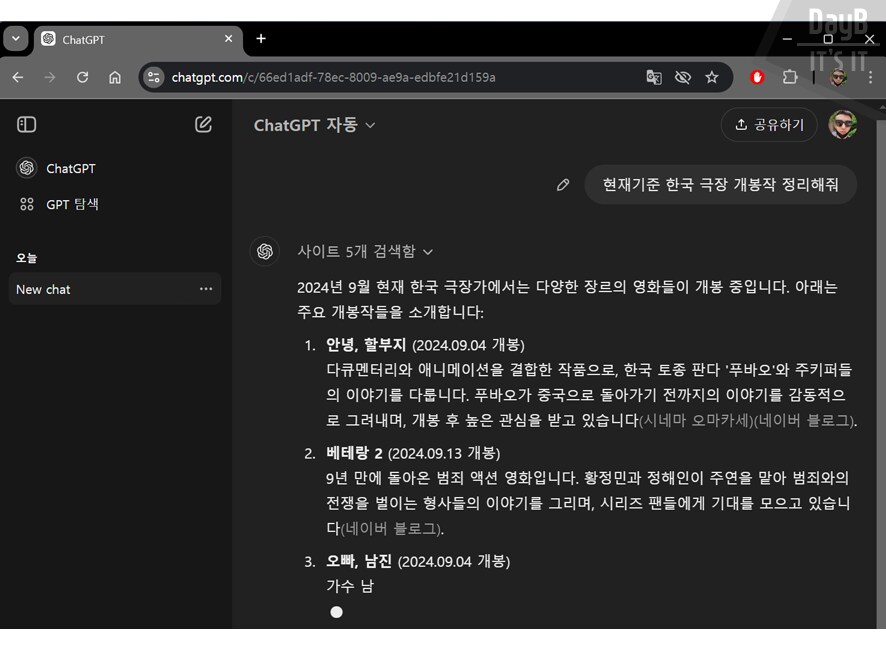Toggle the sidebar with the panel icon
Viewport: 886px width, 650px height.
27,124
